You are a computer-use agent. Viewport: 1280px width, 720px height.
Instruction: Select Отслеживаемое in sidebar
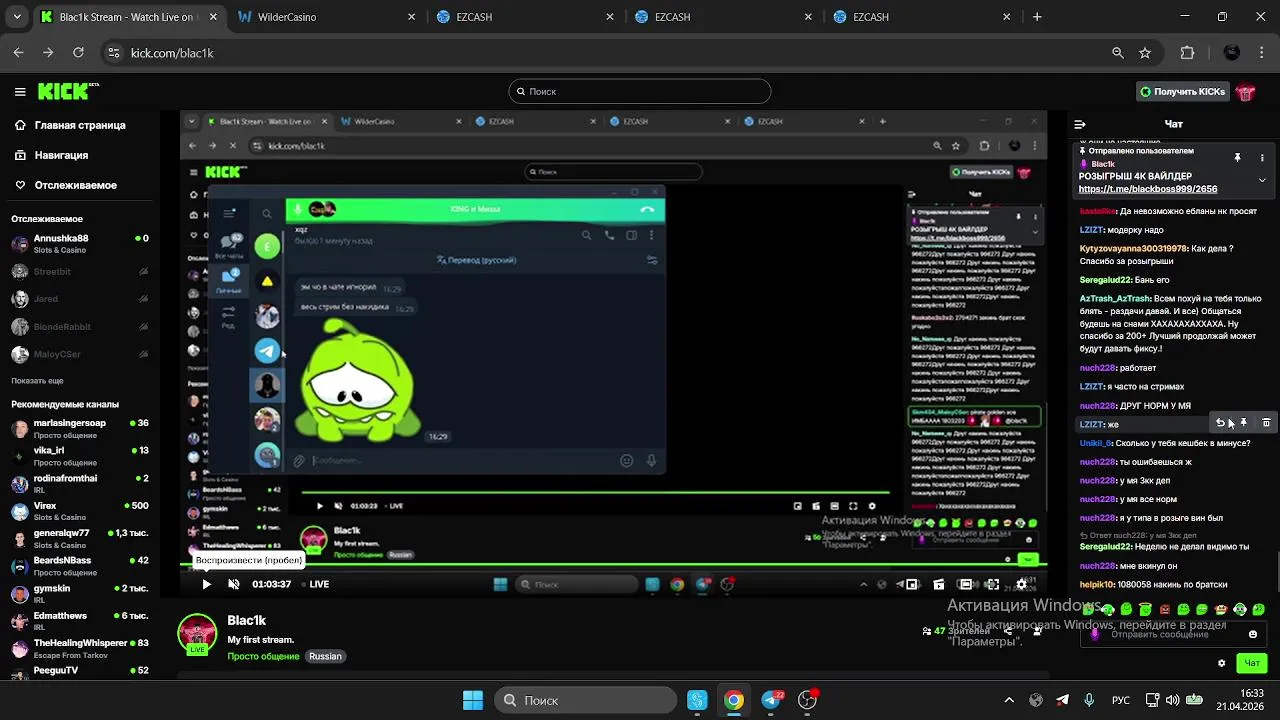click(76, 186)
